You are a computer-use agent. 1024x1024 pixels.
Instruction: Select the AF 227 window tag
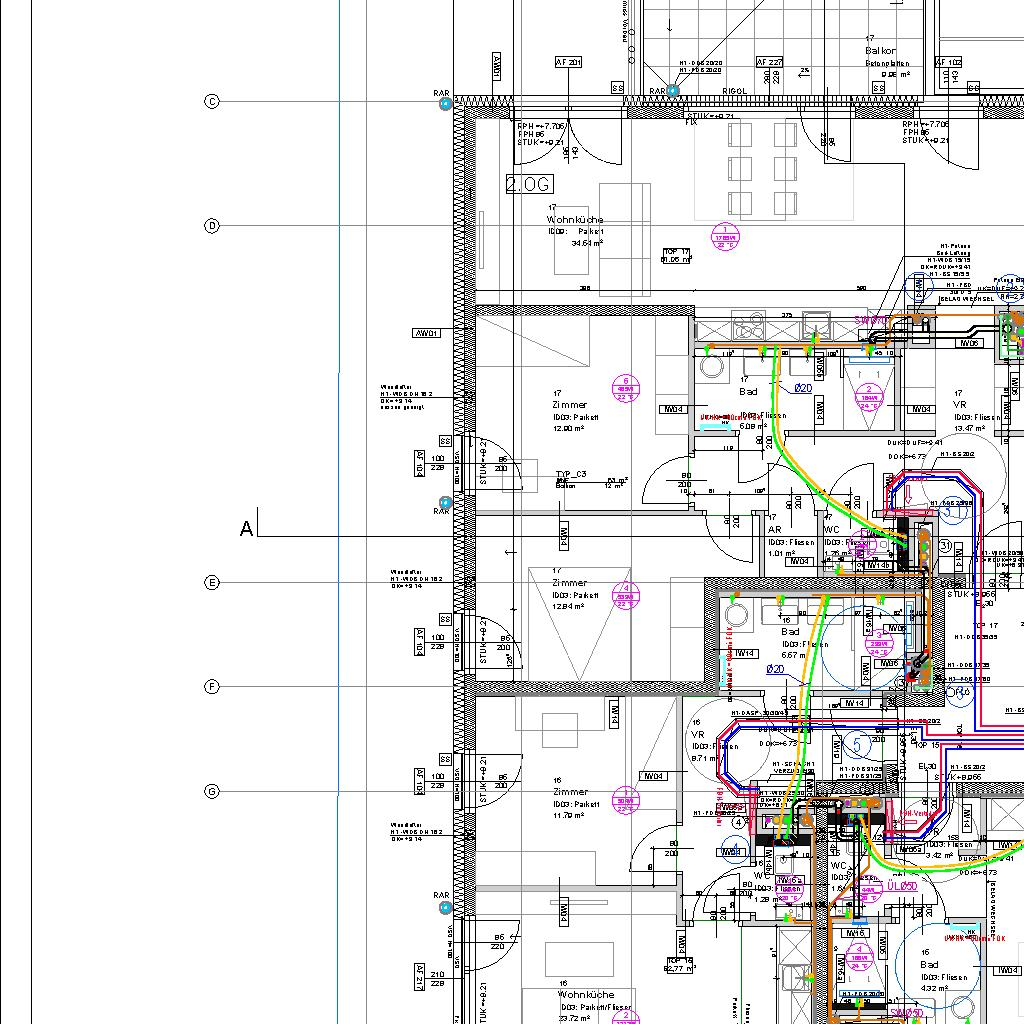[769, 62]
